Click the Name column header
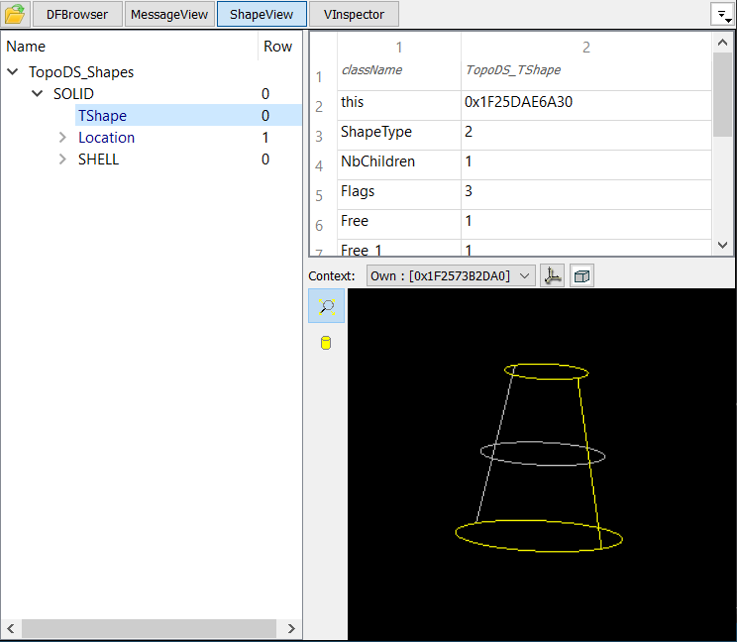The width and height of the screenshot is (737, 642). click(130, 47)
